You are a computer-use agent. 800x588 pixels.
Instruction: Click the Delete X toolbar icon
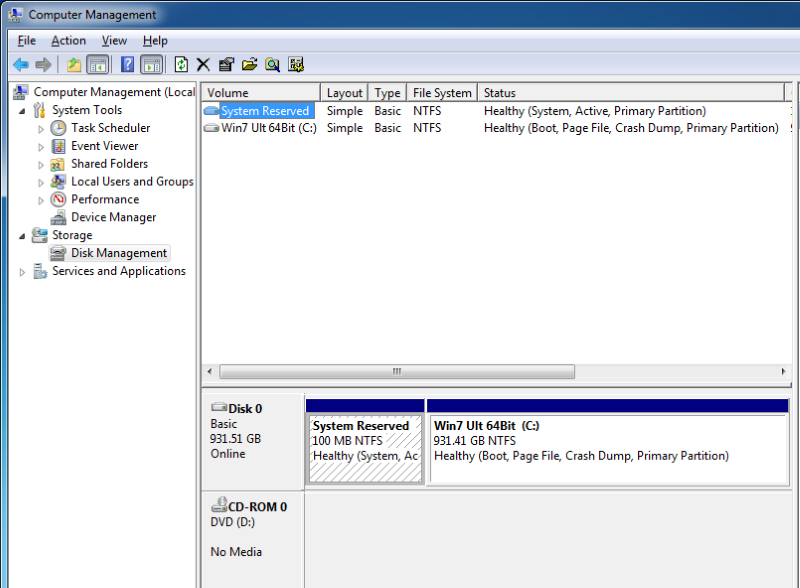pos(203,64)
